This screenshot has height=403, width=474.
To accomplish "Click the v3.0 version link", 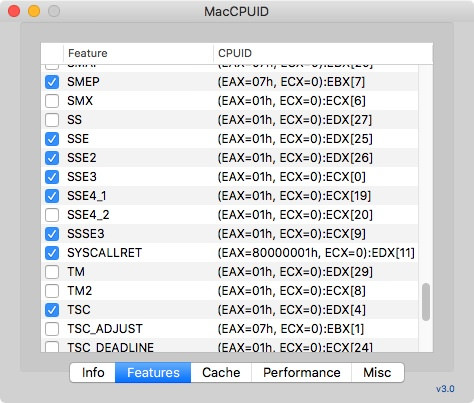I will tap(445, 389).
